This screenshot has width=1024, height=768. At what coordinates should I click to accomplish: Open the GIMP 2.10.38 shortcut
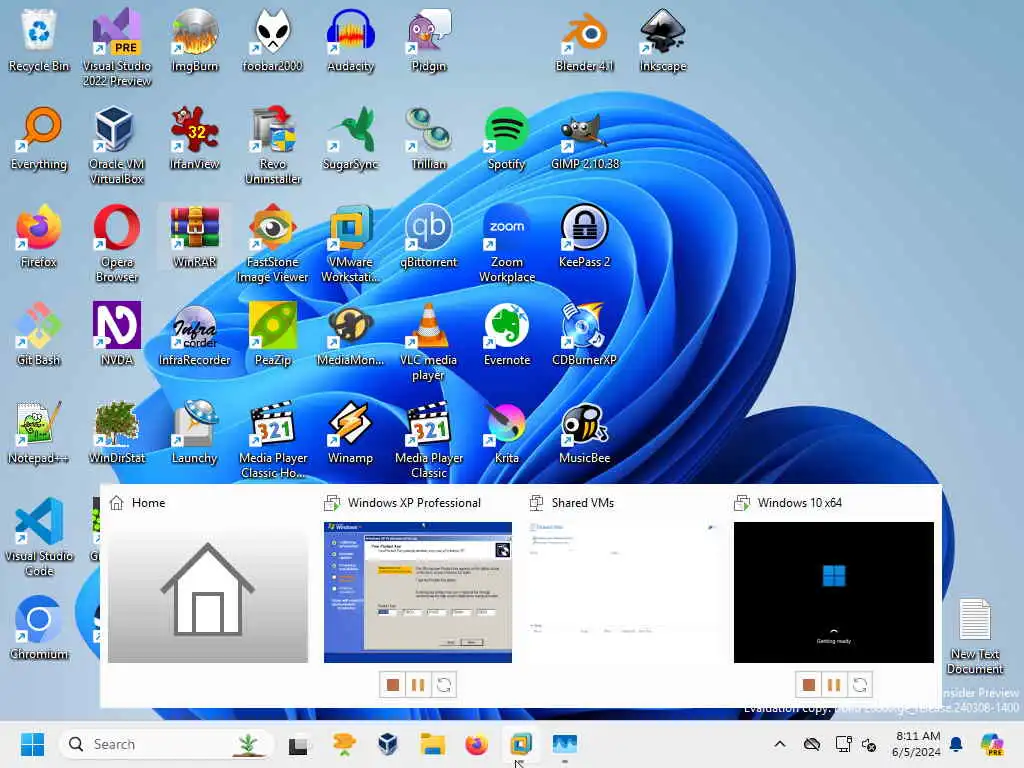[x=584, y=138]
